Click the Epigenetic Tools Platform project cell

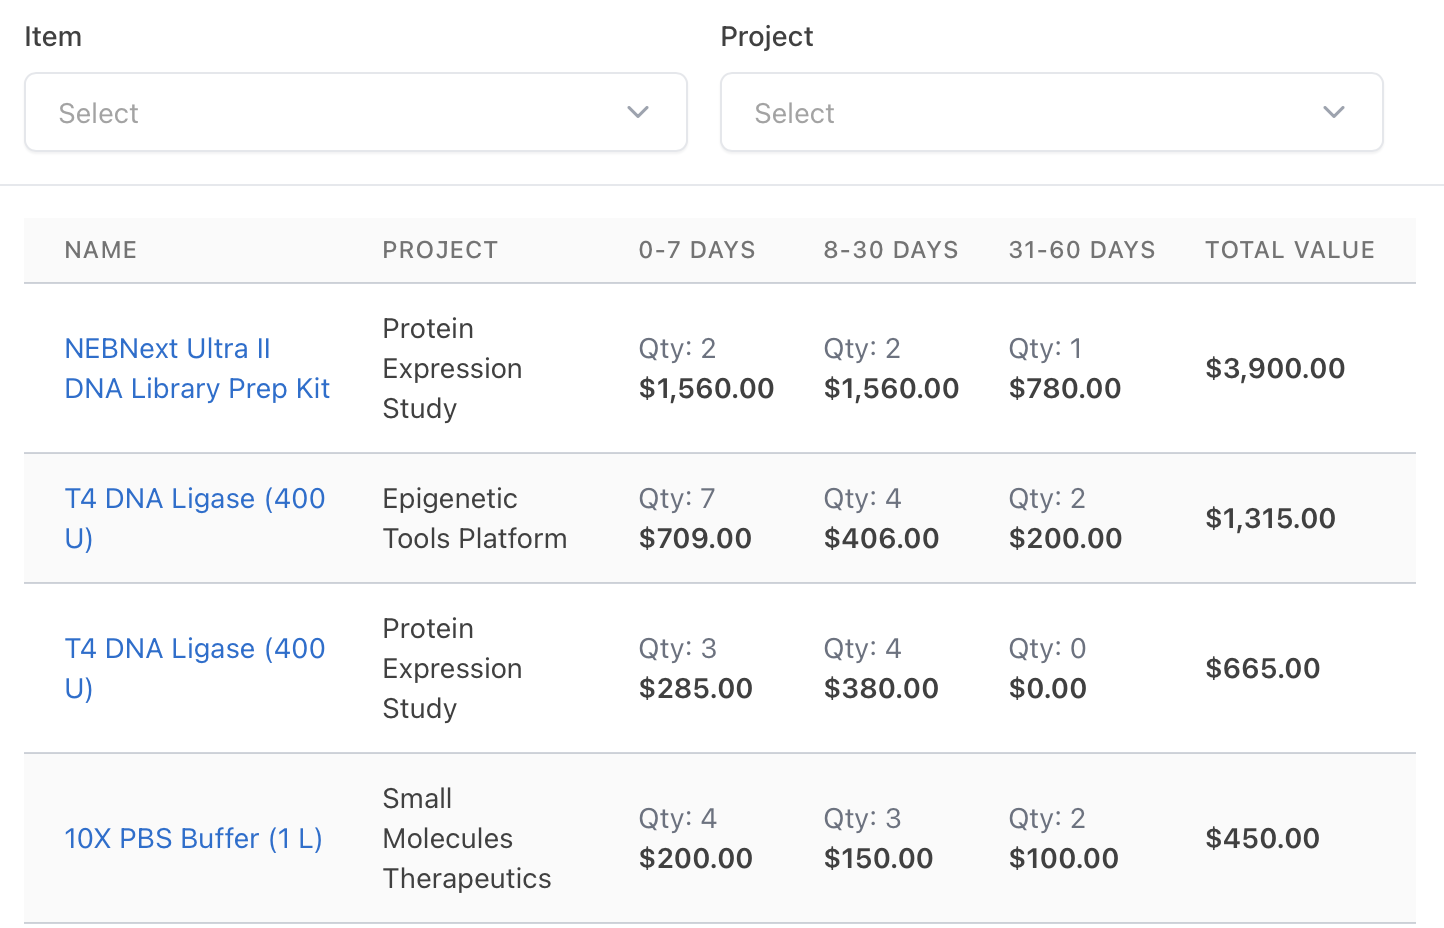(x=475, y=518)
